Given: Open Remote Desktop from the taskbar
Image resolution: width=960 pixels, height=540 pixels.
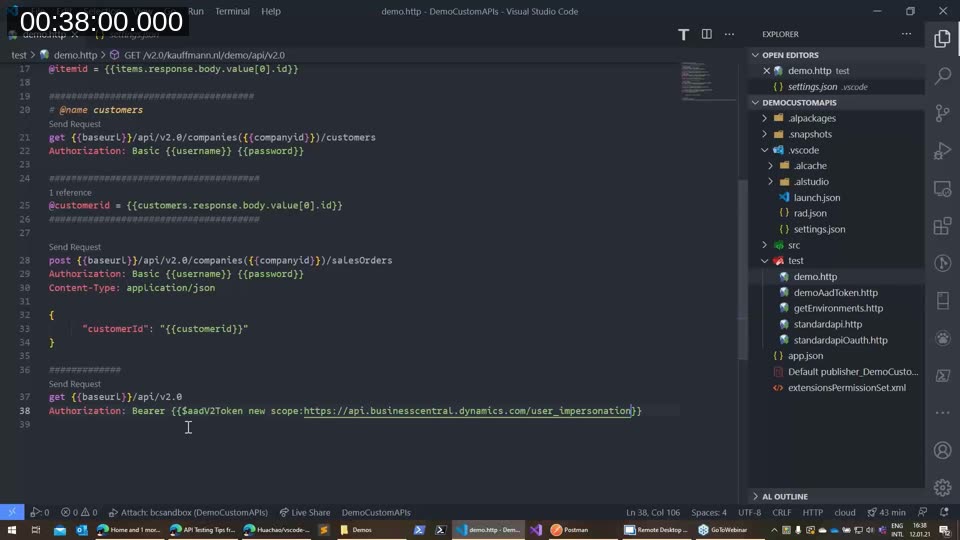Looking at the screenshot, I should 656,530.
